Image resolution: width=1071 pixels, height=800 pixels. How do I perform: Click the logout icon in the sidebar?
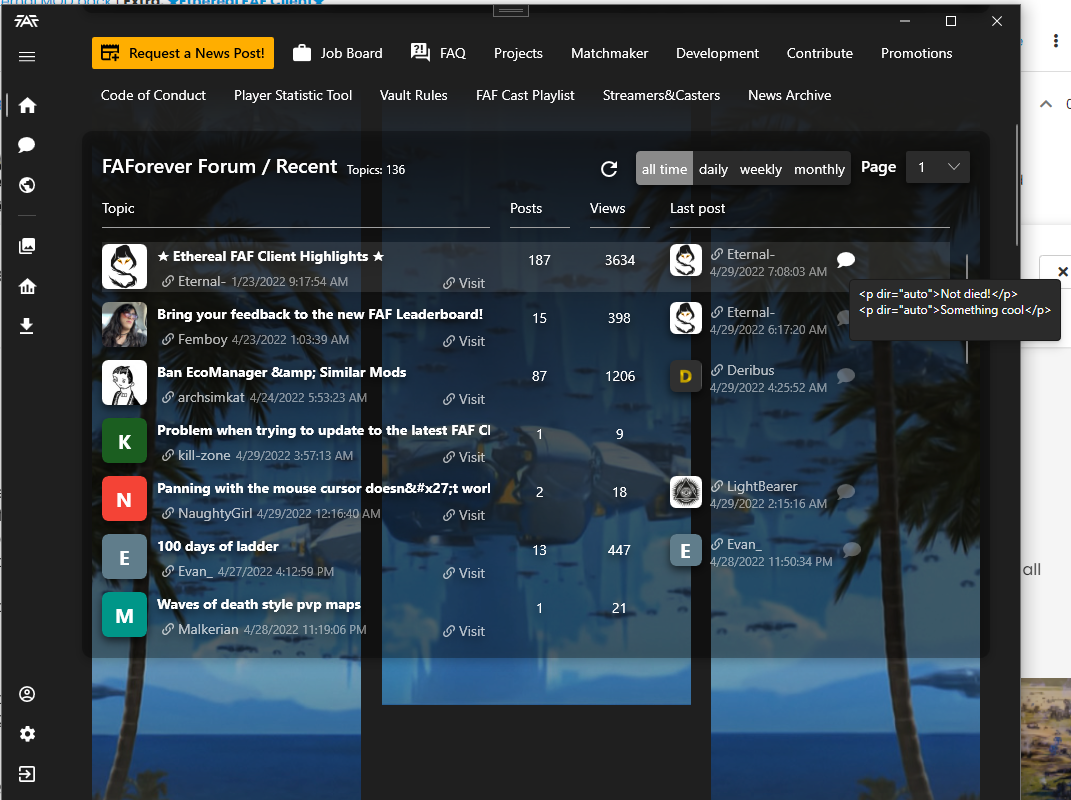point(27,774)
